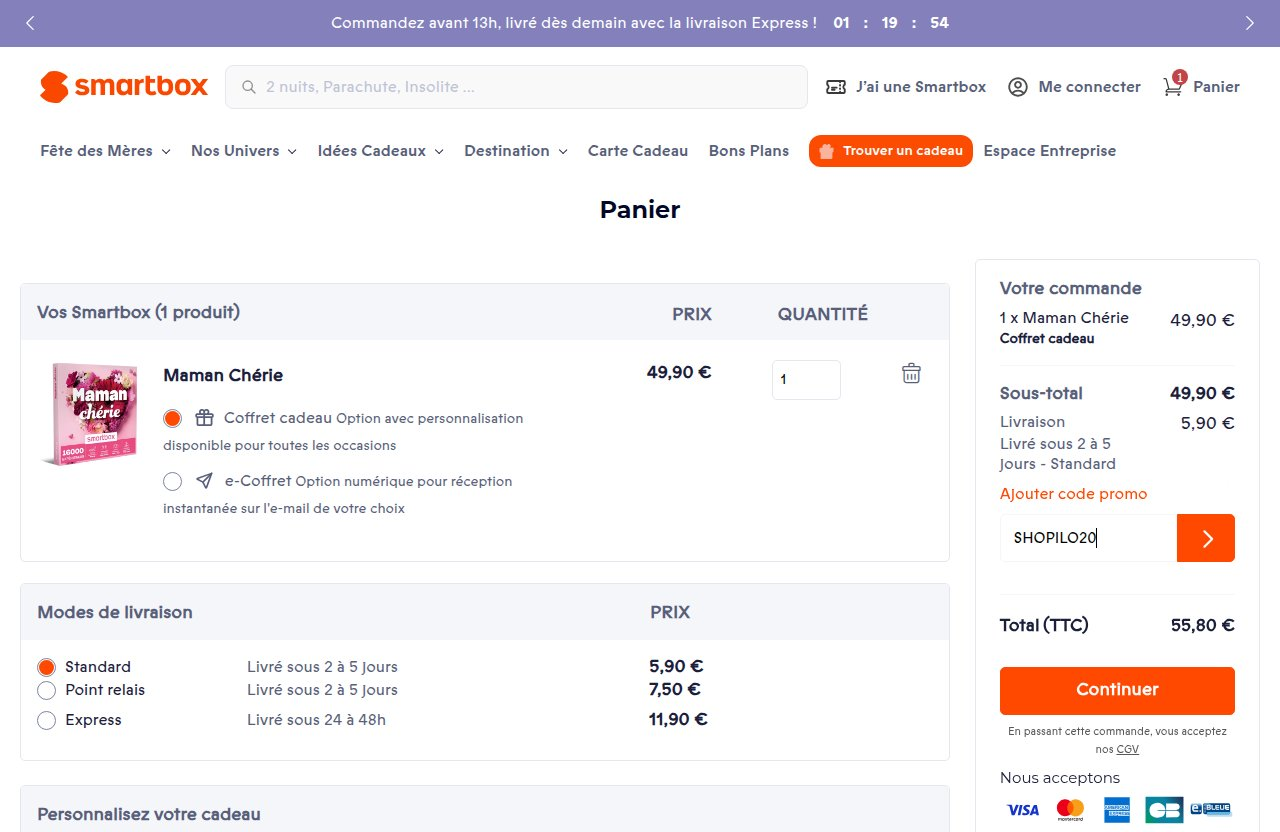
Task: Click the Smartbox logo
Action: pos(124,87)
